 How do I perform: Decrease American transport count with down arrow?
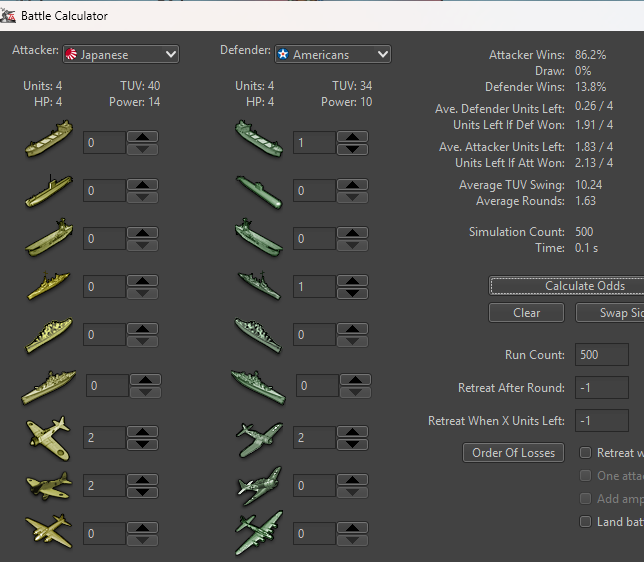click(x=352, y=150)
